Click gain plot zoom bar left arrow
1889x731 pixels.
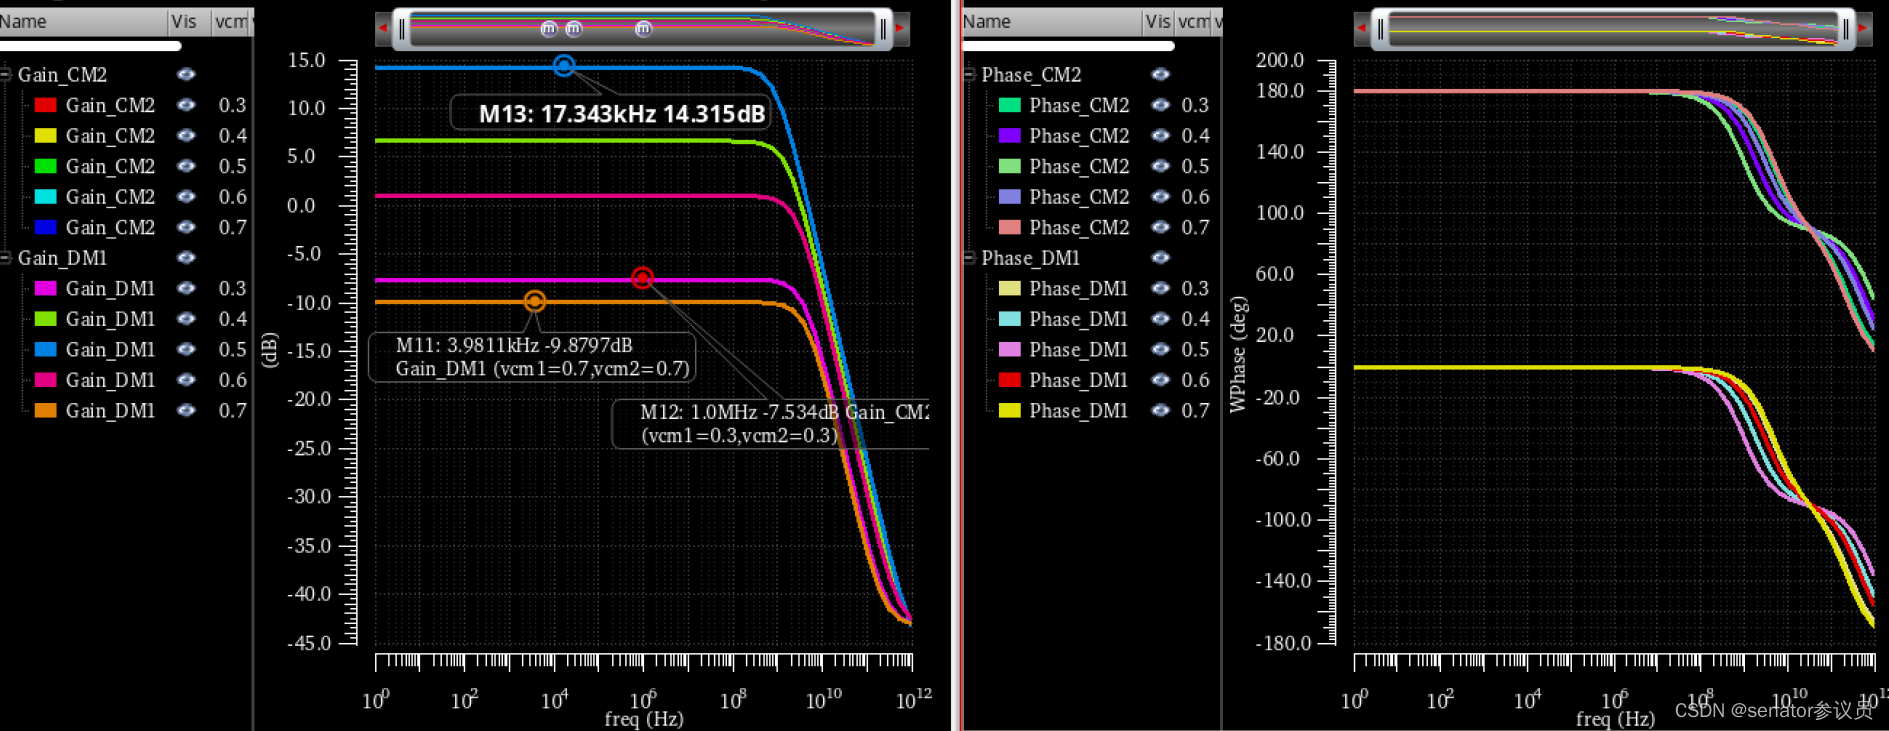tap(382, 29)
